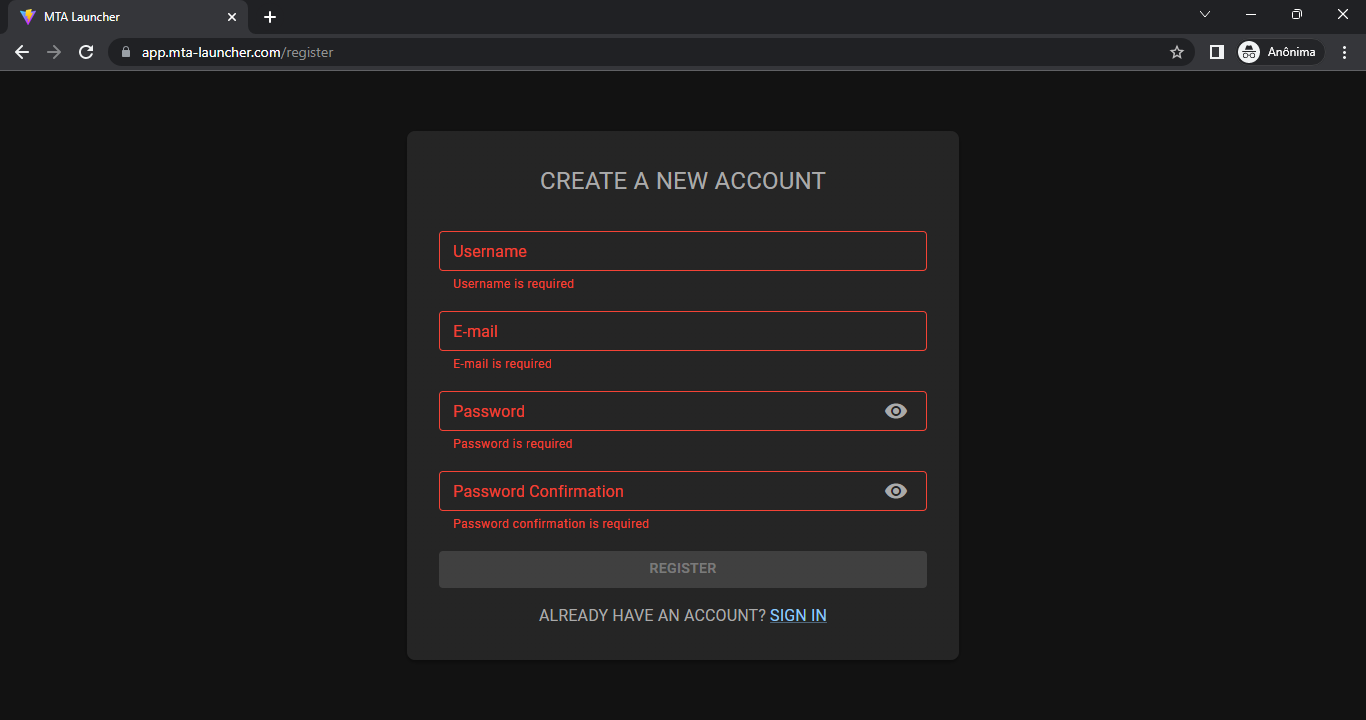Open the Chrome three-dot menu
The width and height of the screenshot is (1366, 720).
pos(1345,52)
